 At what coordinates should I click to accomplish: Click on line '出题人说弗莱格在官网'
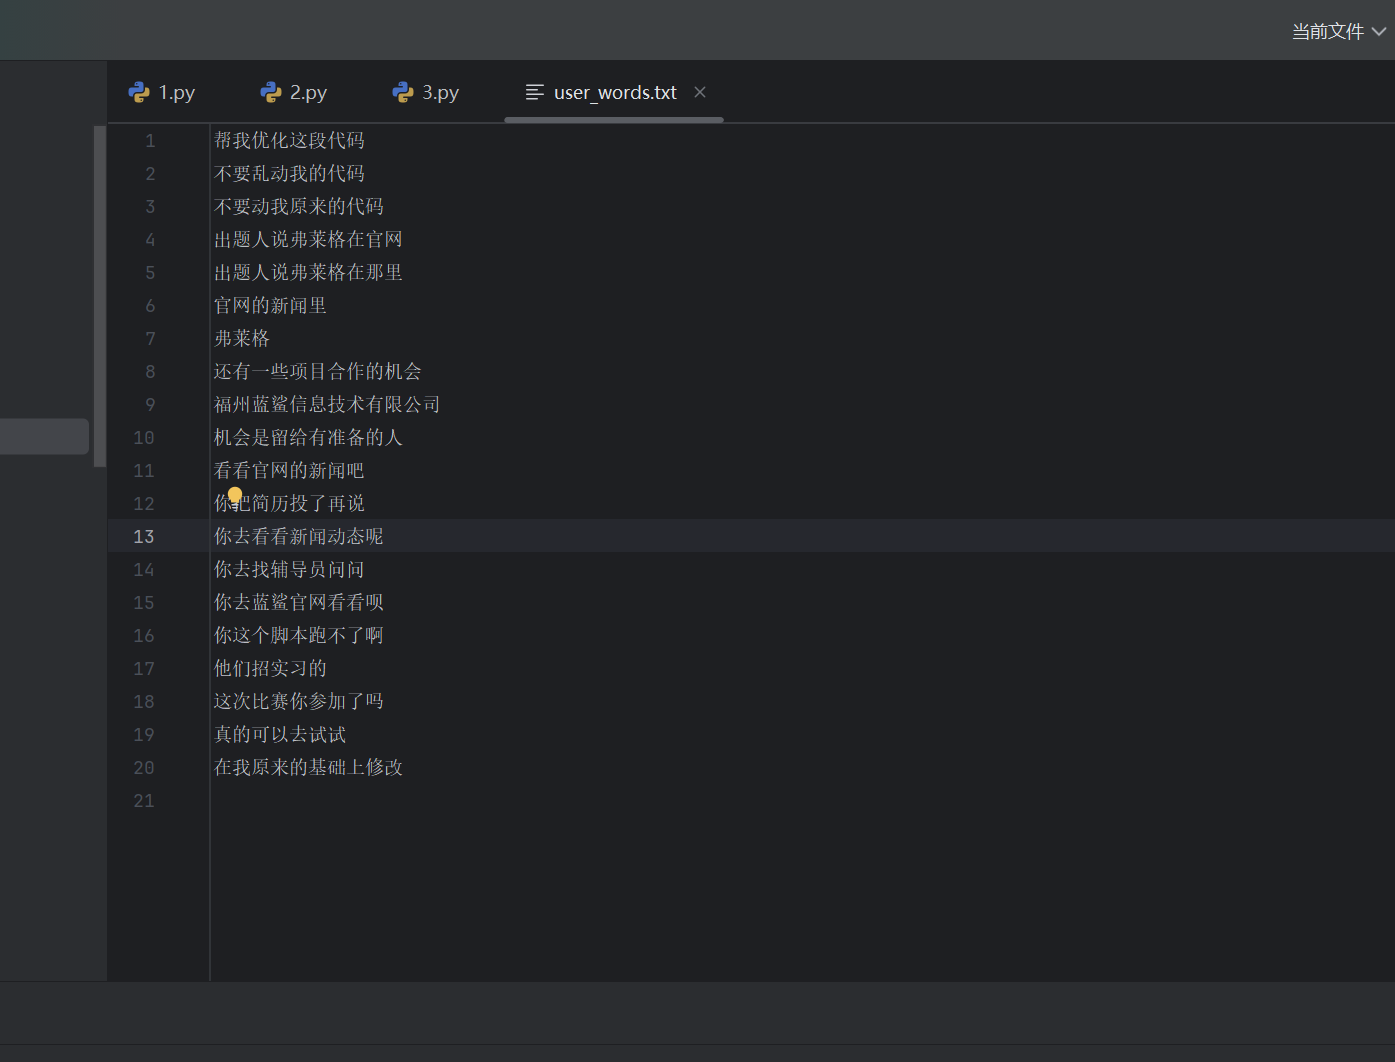click(308, 240)
